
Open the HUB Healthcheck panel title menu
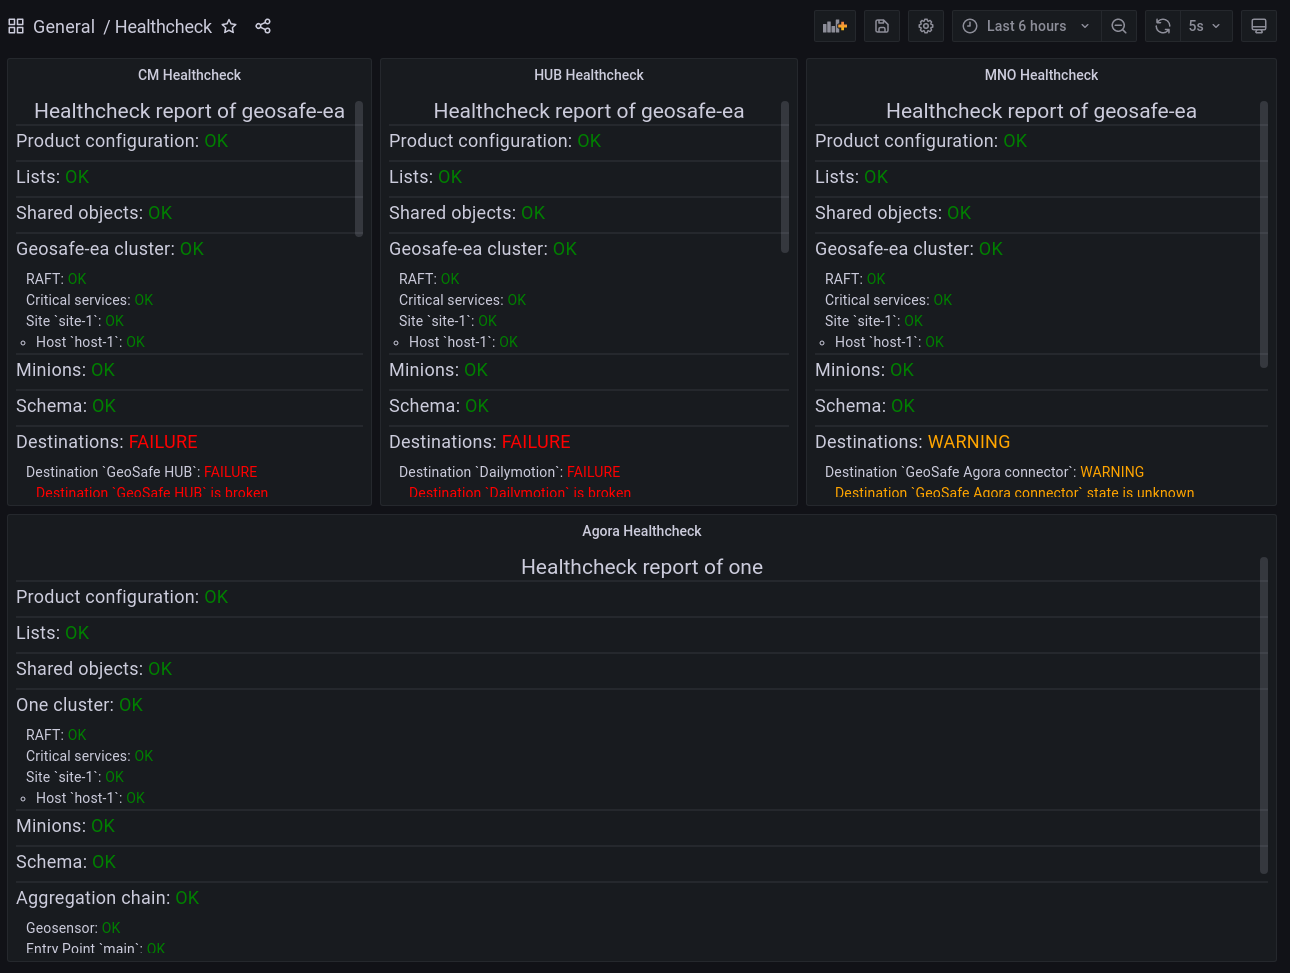589,75
